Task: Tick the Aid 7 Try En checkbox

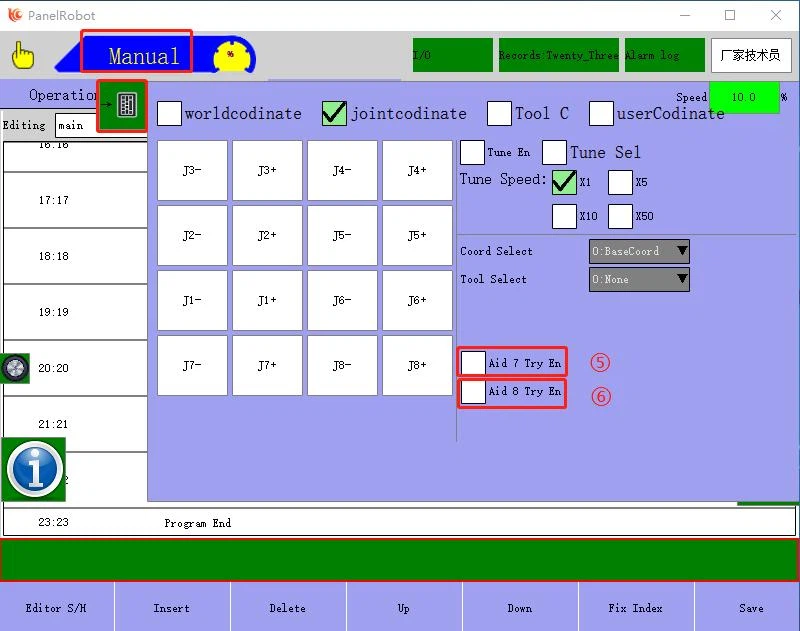Action: coord(474,363)
